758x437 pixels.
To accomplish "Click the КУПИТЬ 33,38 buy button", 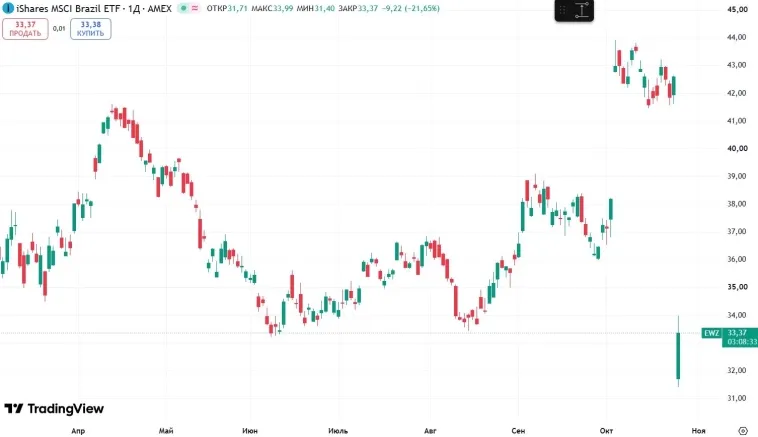I will tap(90, 29).
